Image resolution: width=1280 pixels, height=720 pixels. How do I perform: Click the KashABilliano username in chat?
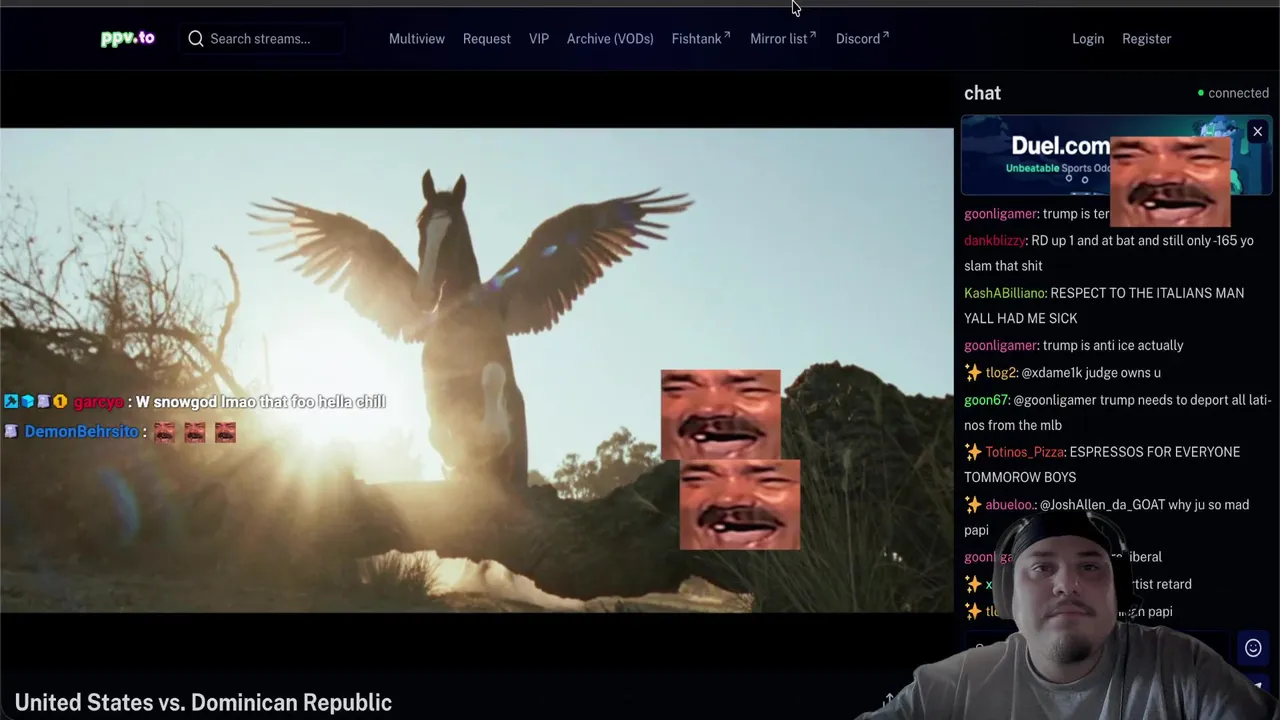click(1004, 292)
